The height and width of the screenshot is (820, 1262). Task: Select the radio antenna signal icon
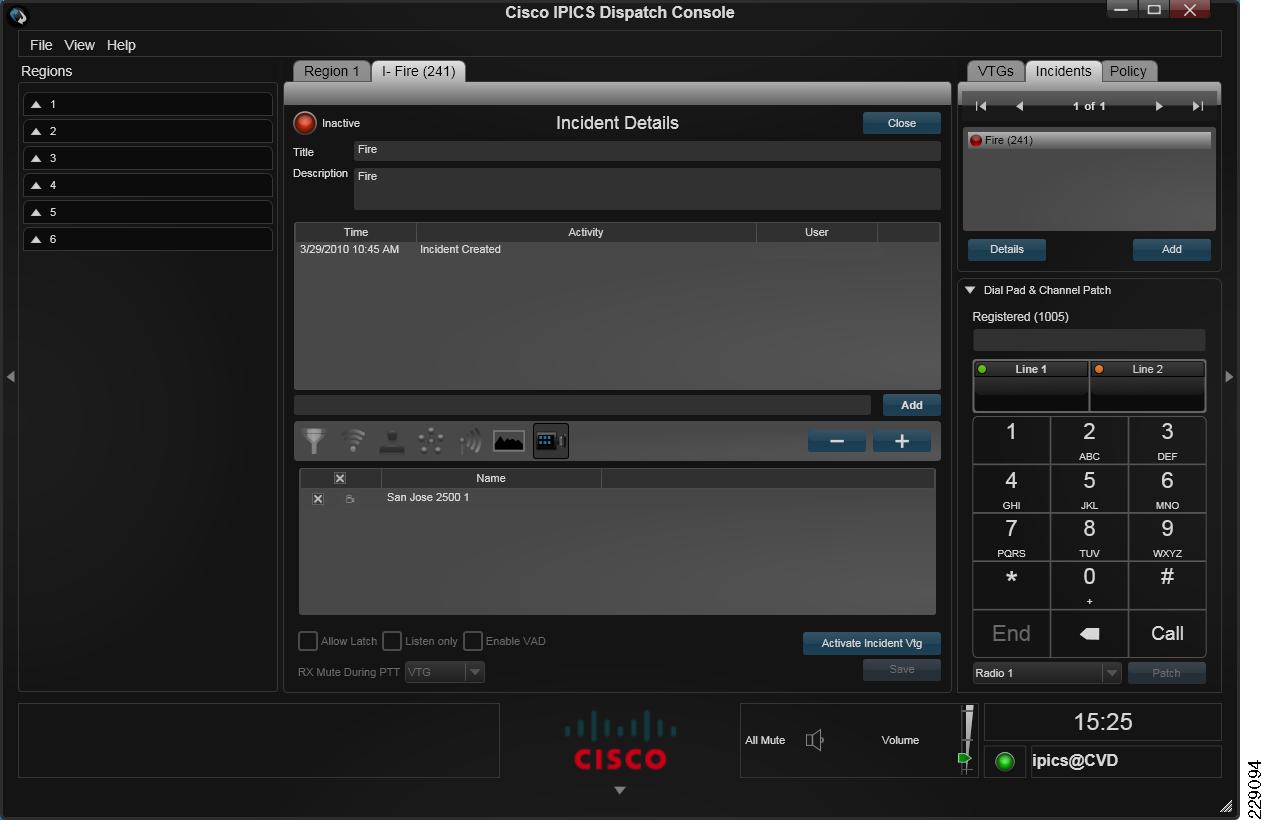[470, 441]
